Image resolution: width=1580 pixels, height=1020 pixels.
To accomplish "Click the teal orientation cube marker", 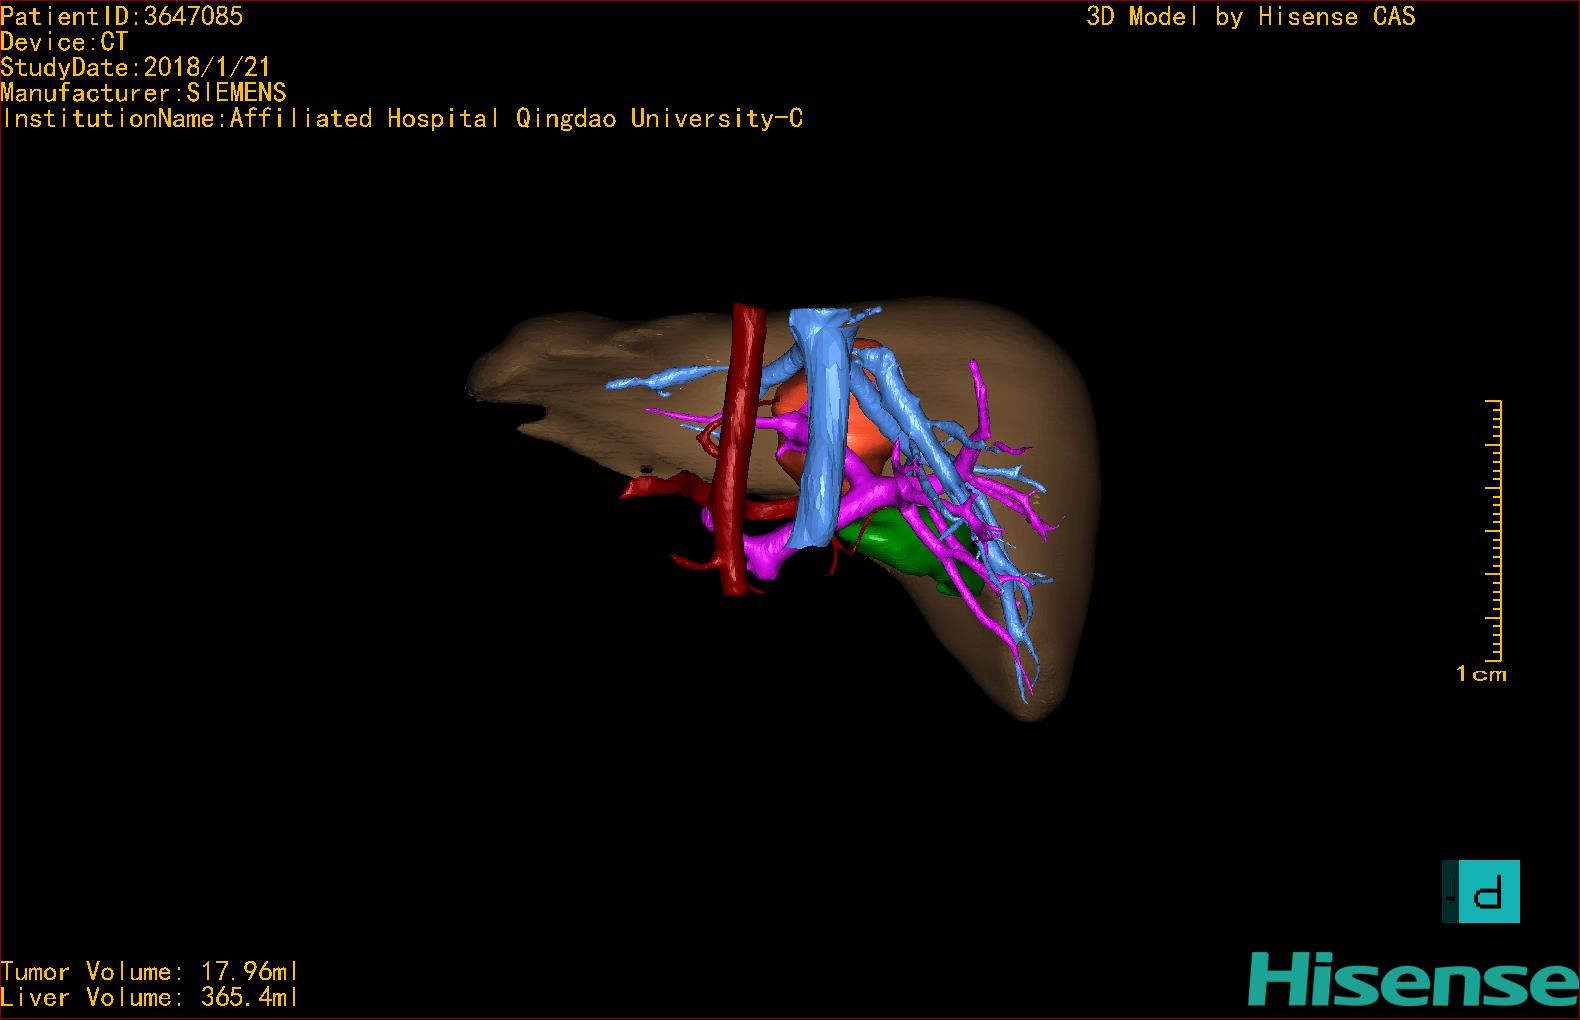I will click(1481, 891).
